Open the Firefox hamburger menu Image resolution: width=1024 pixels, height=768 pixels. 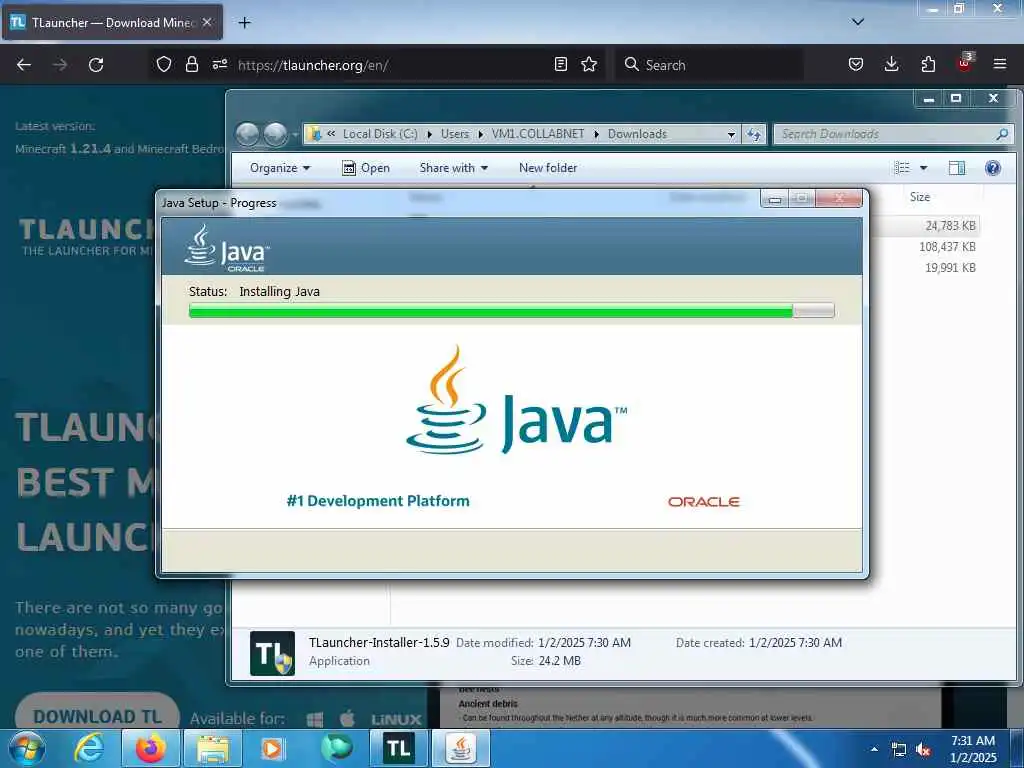pos(1000,64)
